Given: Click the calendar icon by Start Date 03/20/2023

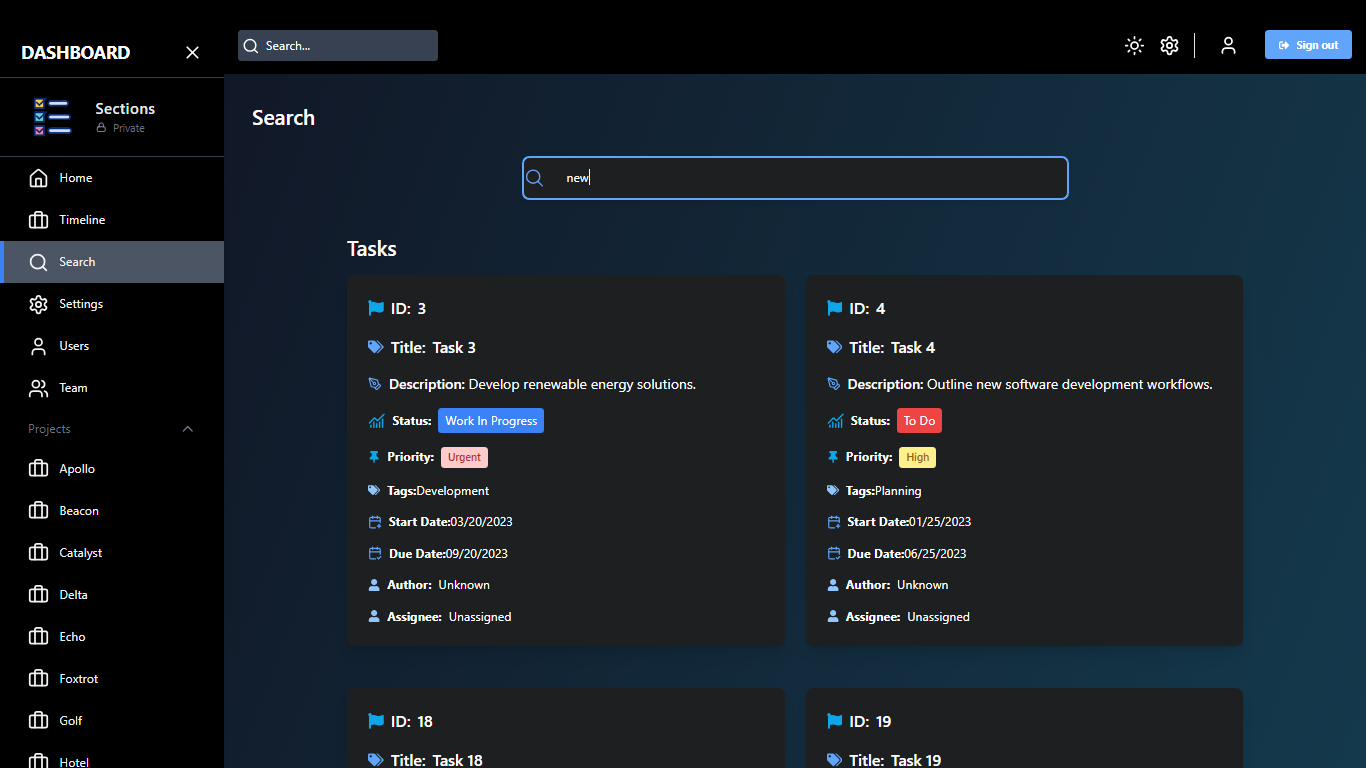Looking at the screenshot, I should coord(375,522).
